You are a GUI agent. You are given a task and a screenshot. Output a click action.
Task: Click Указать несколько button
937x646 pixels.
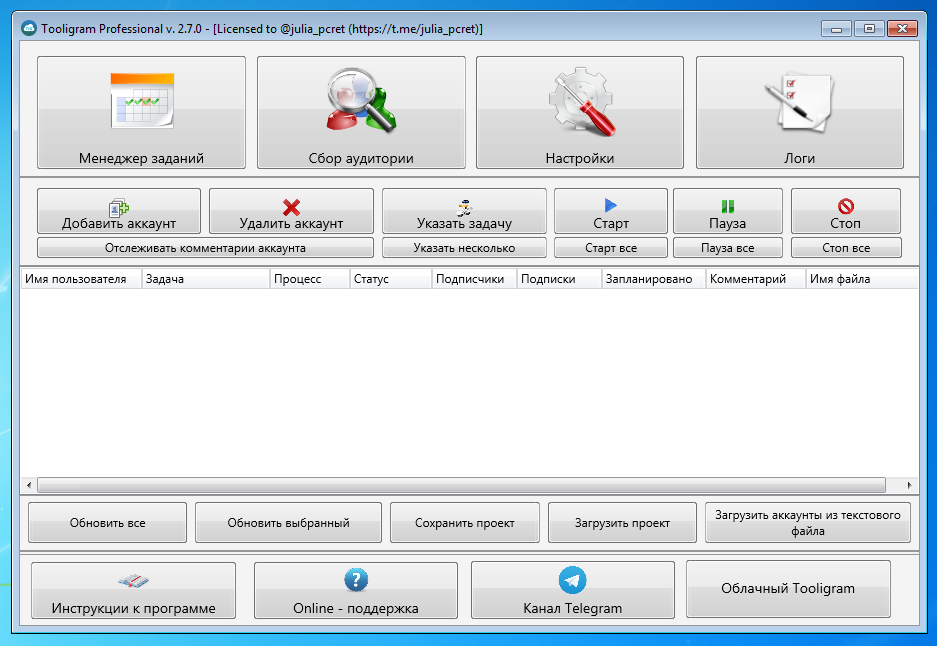(464, 247)
